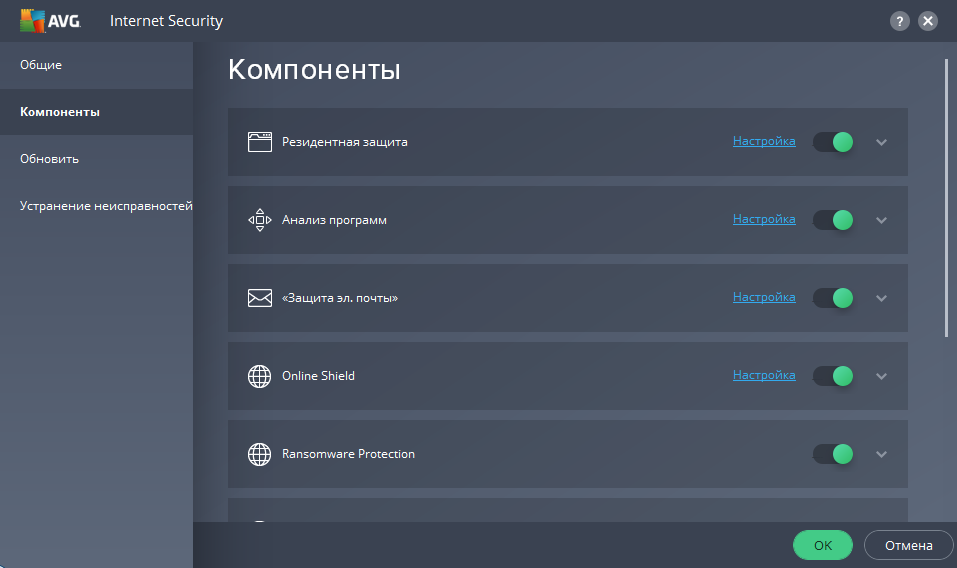Screen dimensions: 957x568
Task: Disable Ransomware Protection toggle
Action: pyautogui.click(x=833, y=454)
